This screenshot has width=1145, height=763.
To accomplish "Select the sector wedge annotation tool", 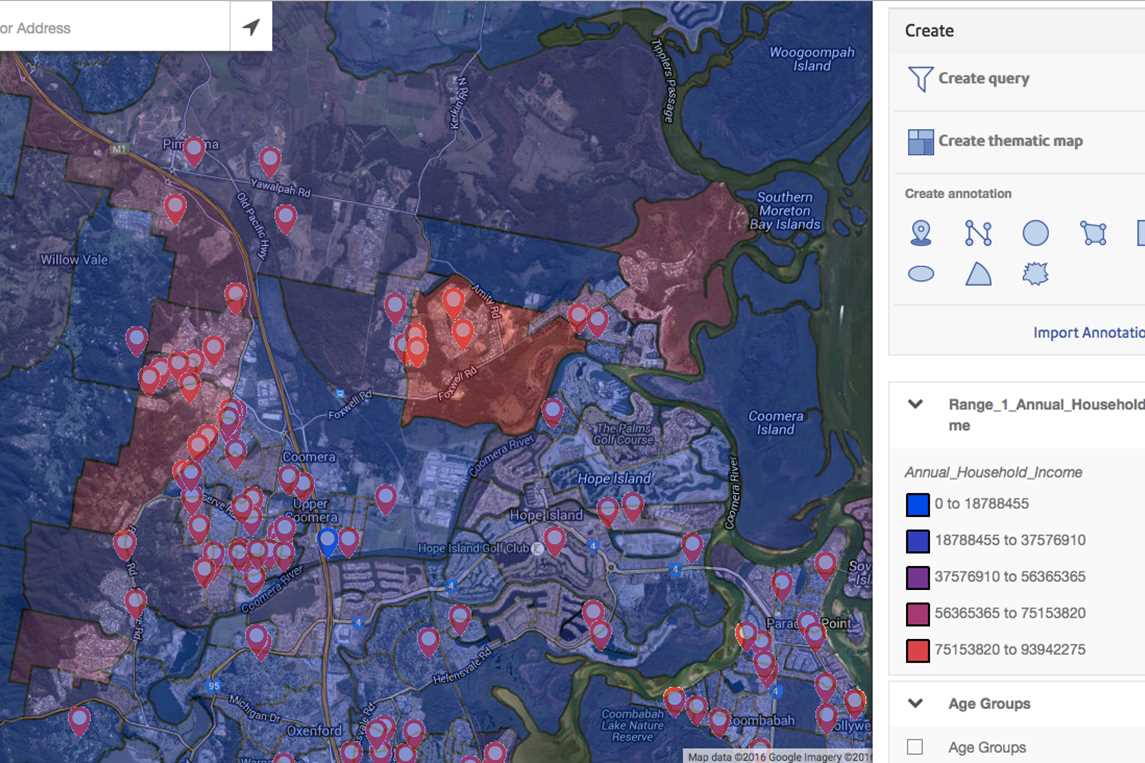I will tap(978, 274).
